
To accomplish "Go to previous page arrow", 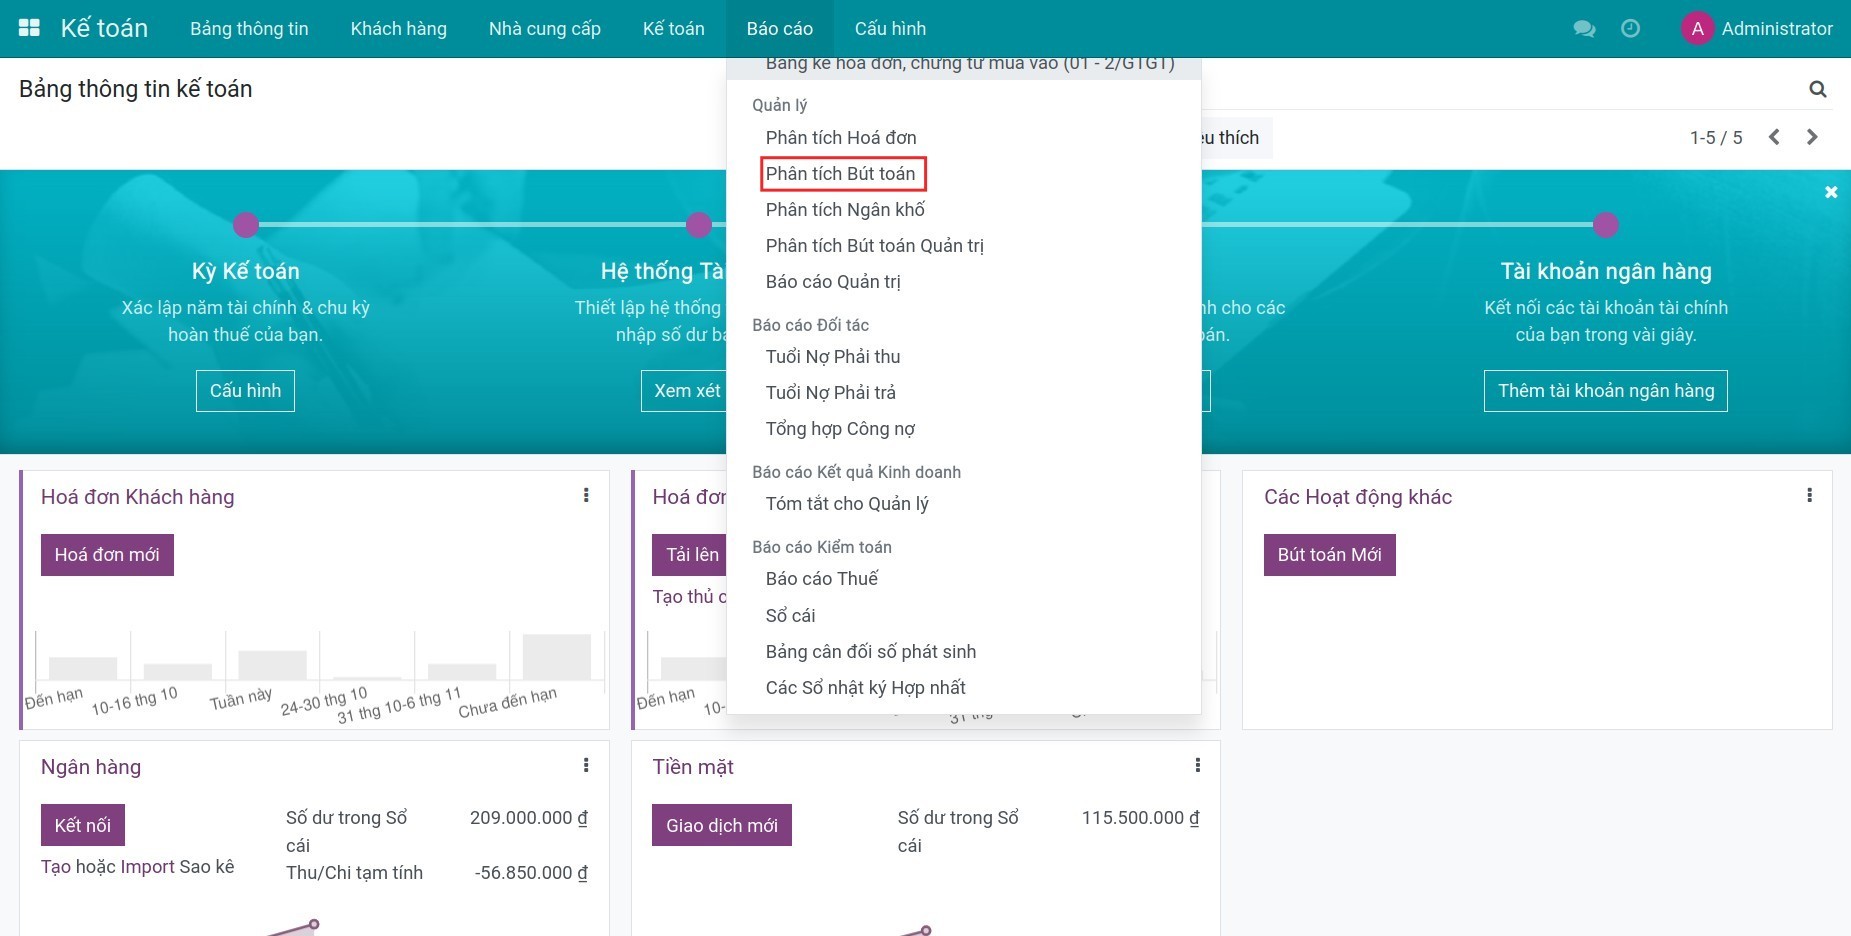I will tap(1774, 137).
